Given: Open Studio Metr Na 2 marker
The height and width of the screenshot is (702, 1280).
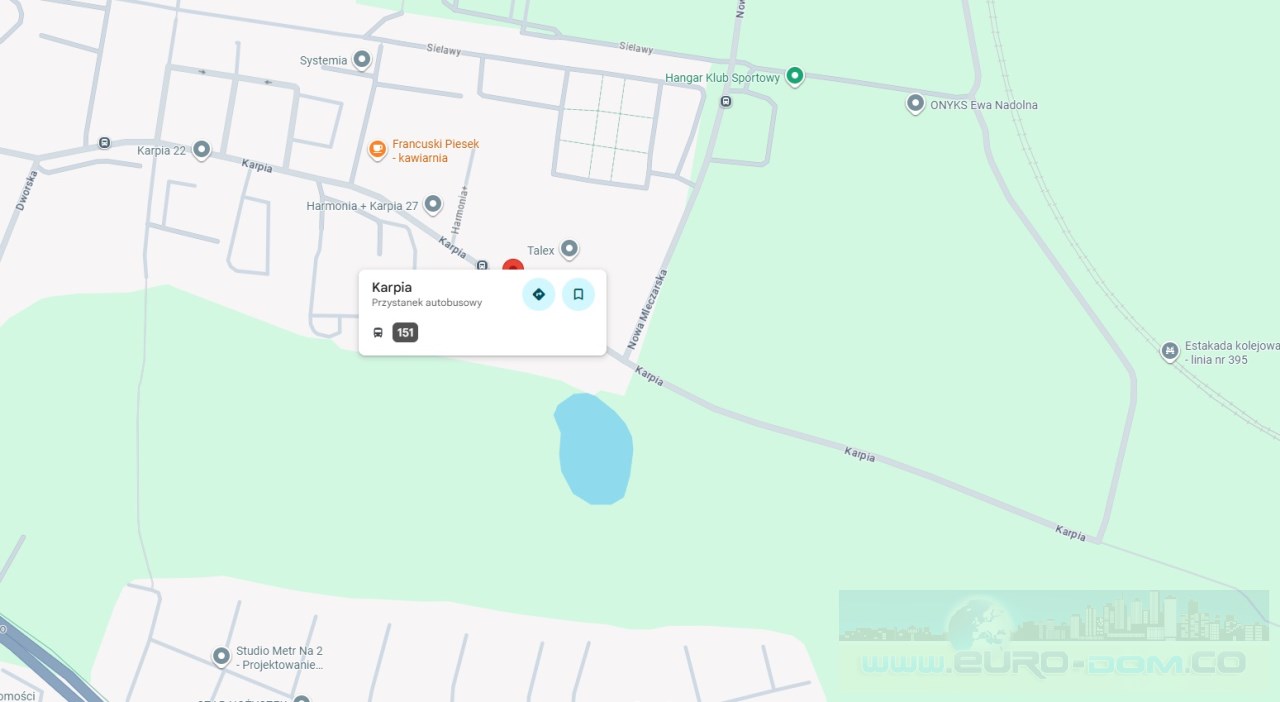Looking at the screenshot, I should click(222, 656).
